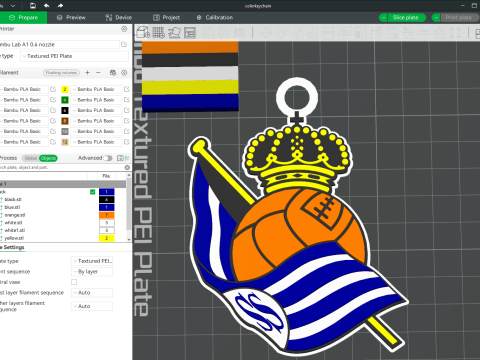Click the redo arrow in title bar
This screenshot has width=480, height=360.
(60, 6)
